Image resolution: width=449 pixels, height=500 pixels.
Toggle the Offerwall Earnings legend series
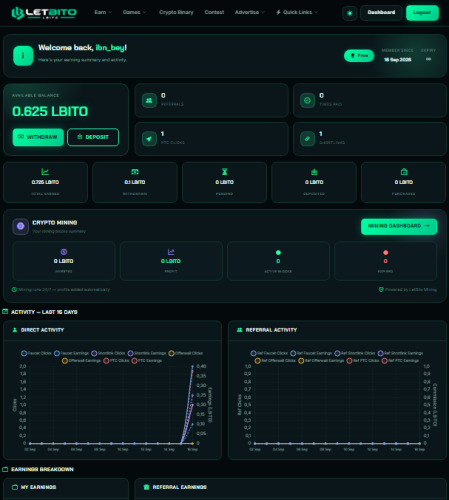(81, 361)
